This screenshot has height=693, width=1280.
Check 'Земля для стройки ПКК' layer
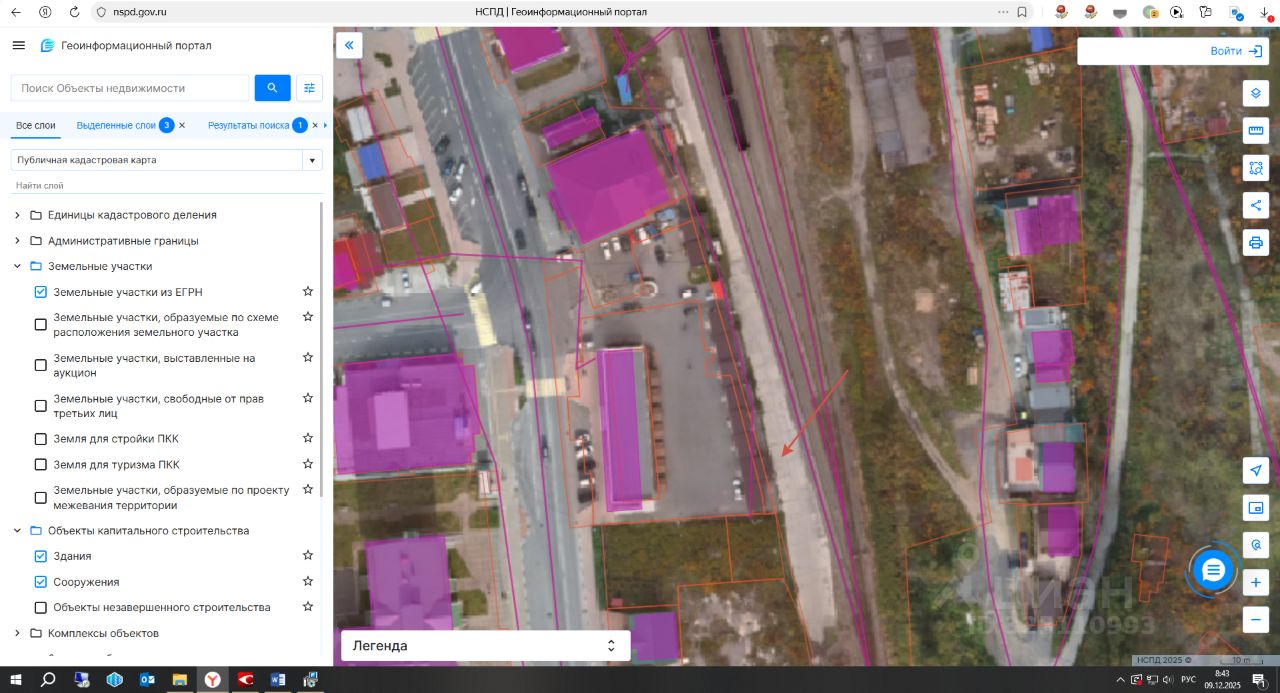click(41, 439)
